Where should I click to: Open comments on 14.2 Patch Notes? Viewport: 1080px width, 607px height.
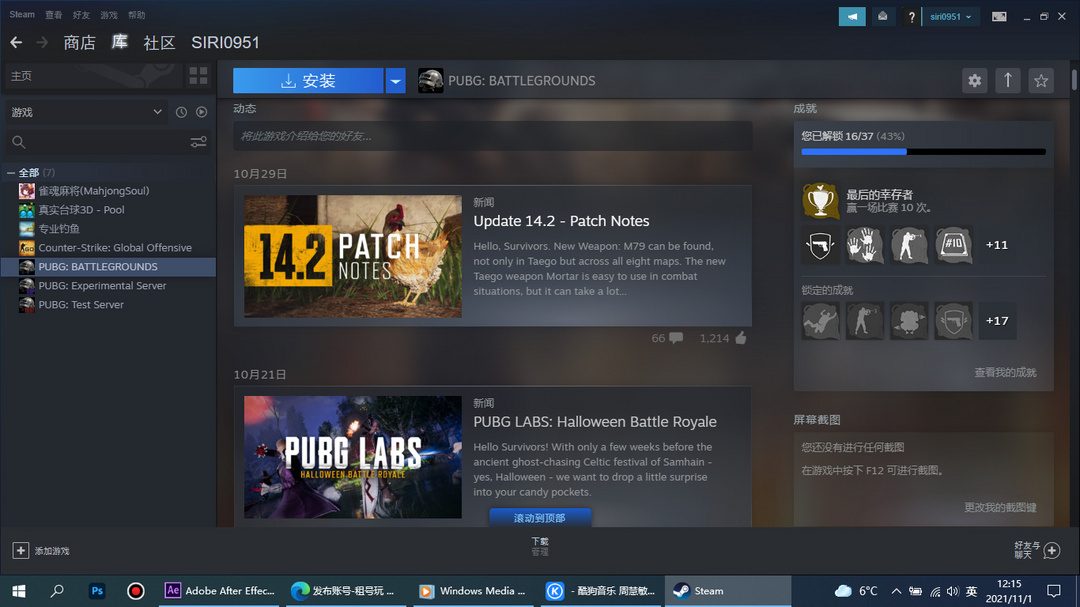tap(676, 338)
